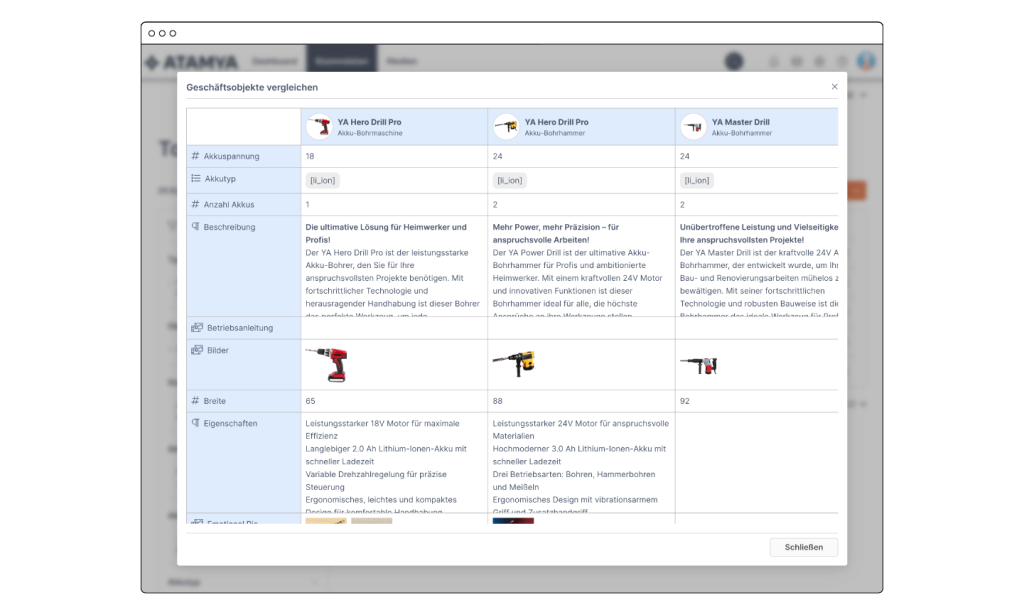Click the number icon beside Breite
Screen dimensions: 1024x615
coord(195,401)
